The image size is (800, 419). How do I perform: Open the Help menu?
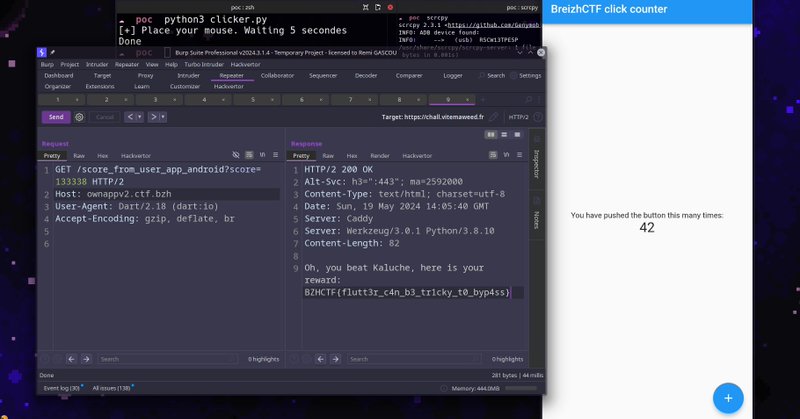(171, 64)
